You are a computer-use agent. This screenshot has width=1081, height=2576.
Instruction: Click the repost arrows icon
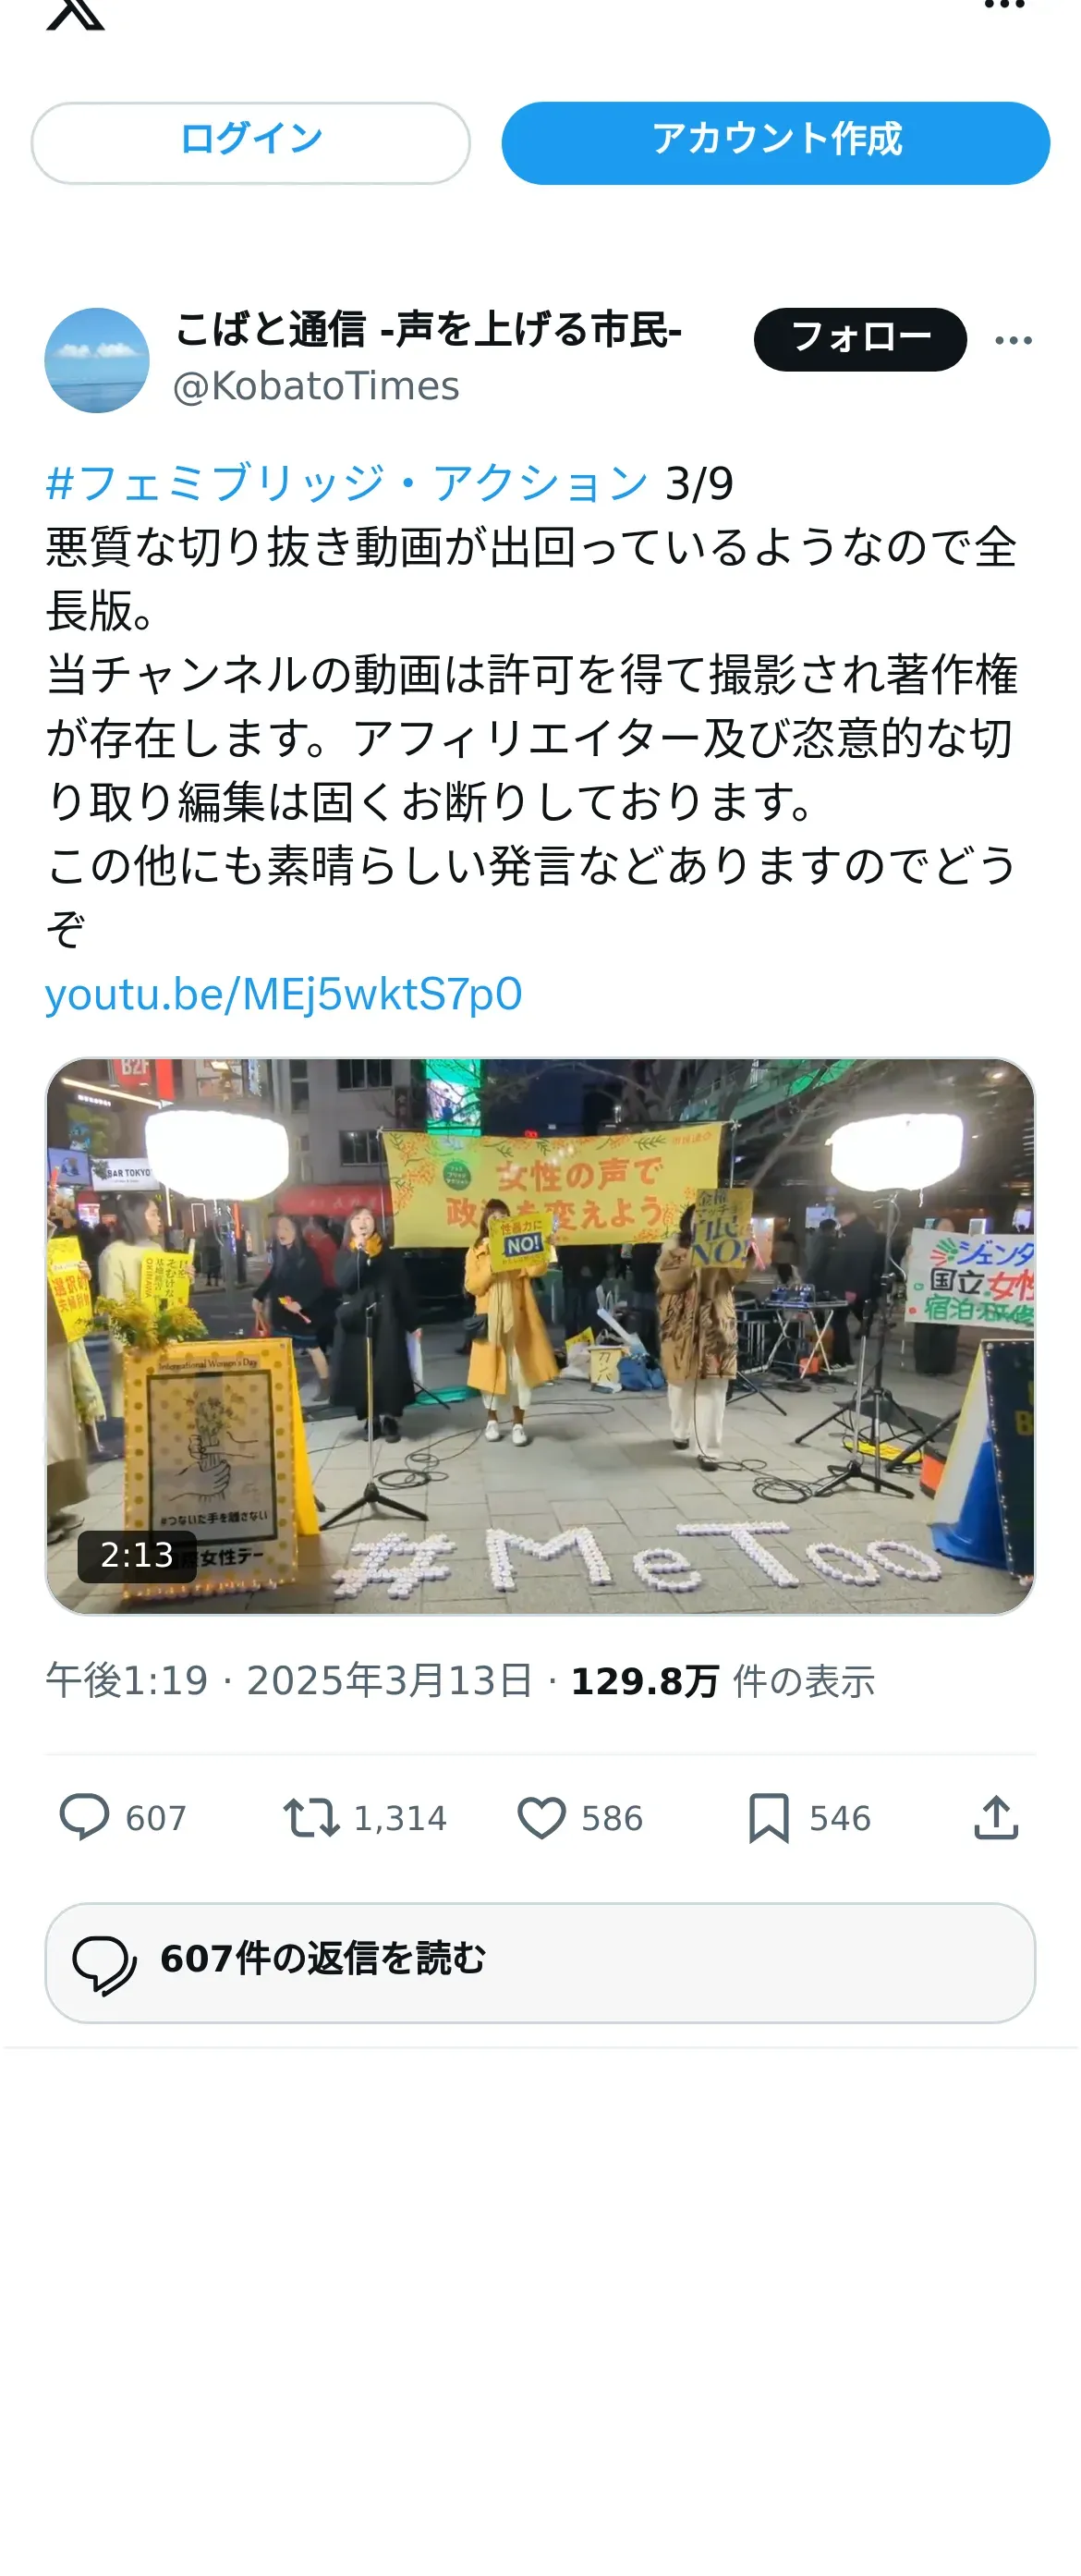tap(311, 1818)
